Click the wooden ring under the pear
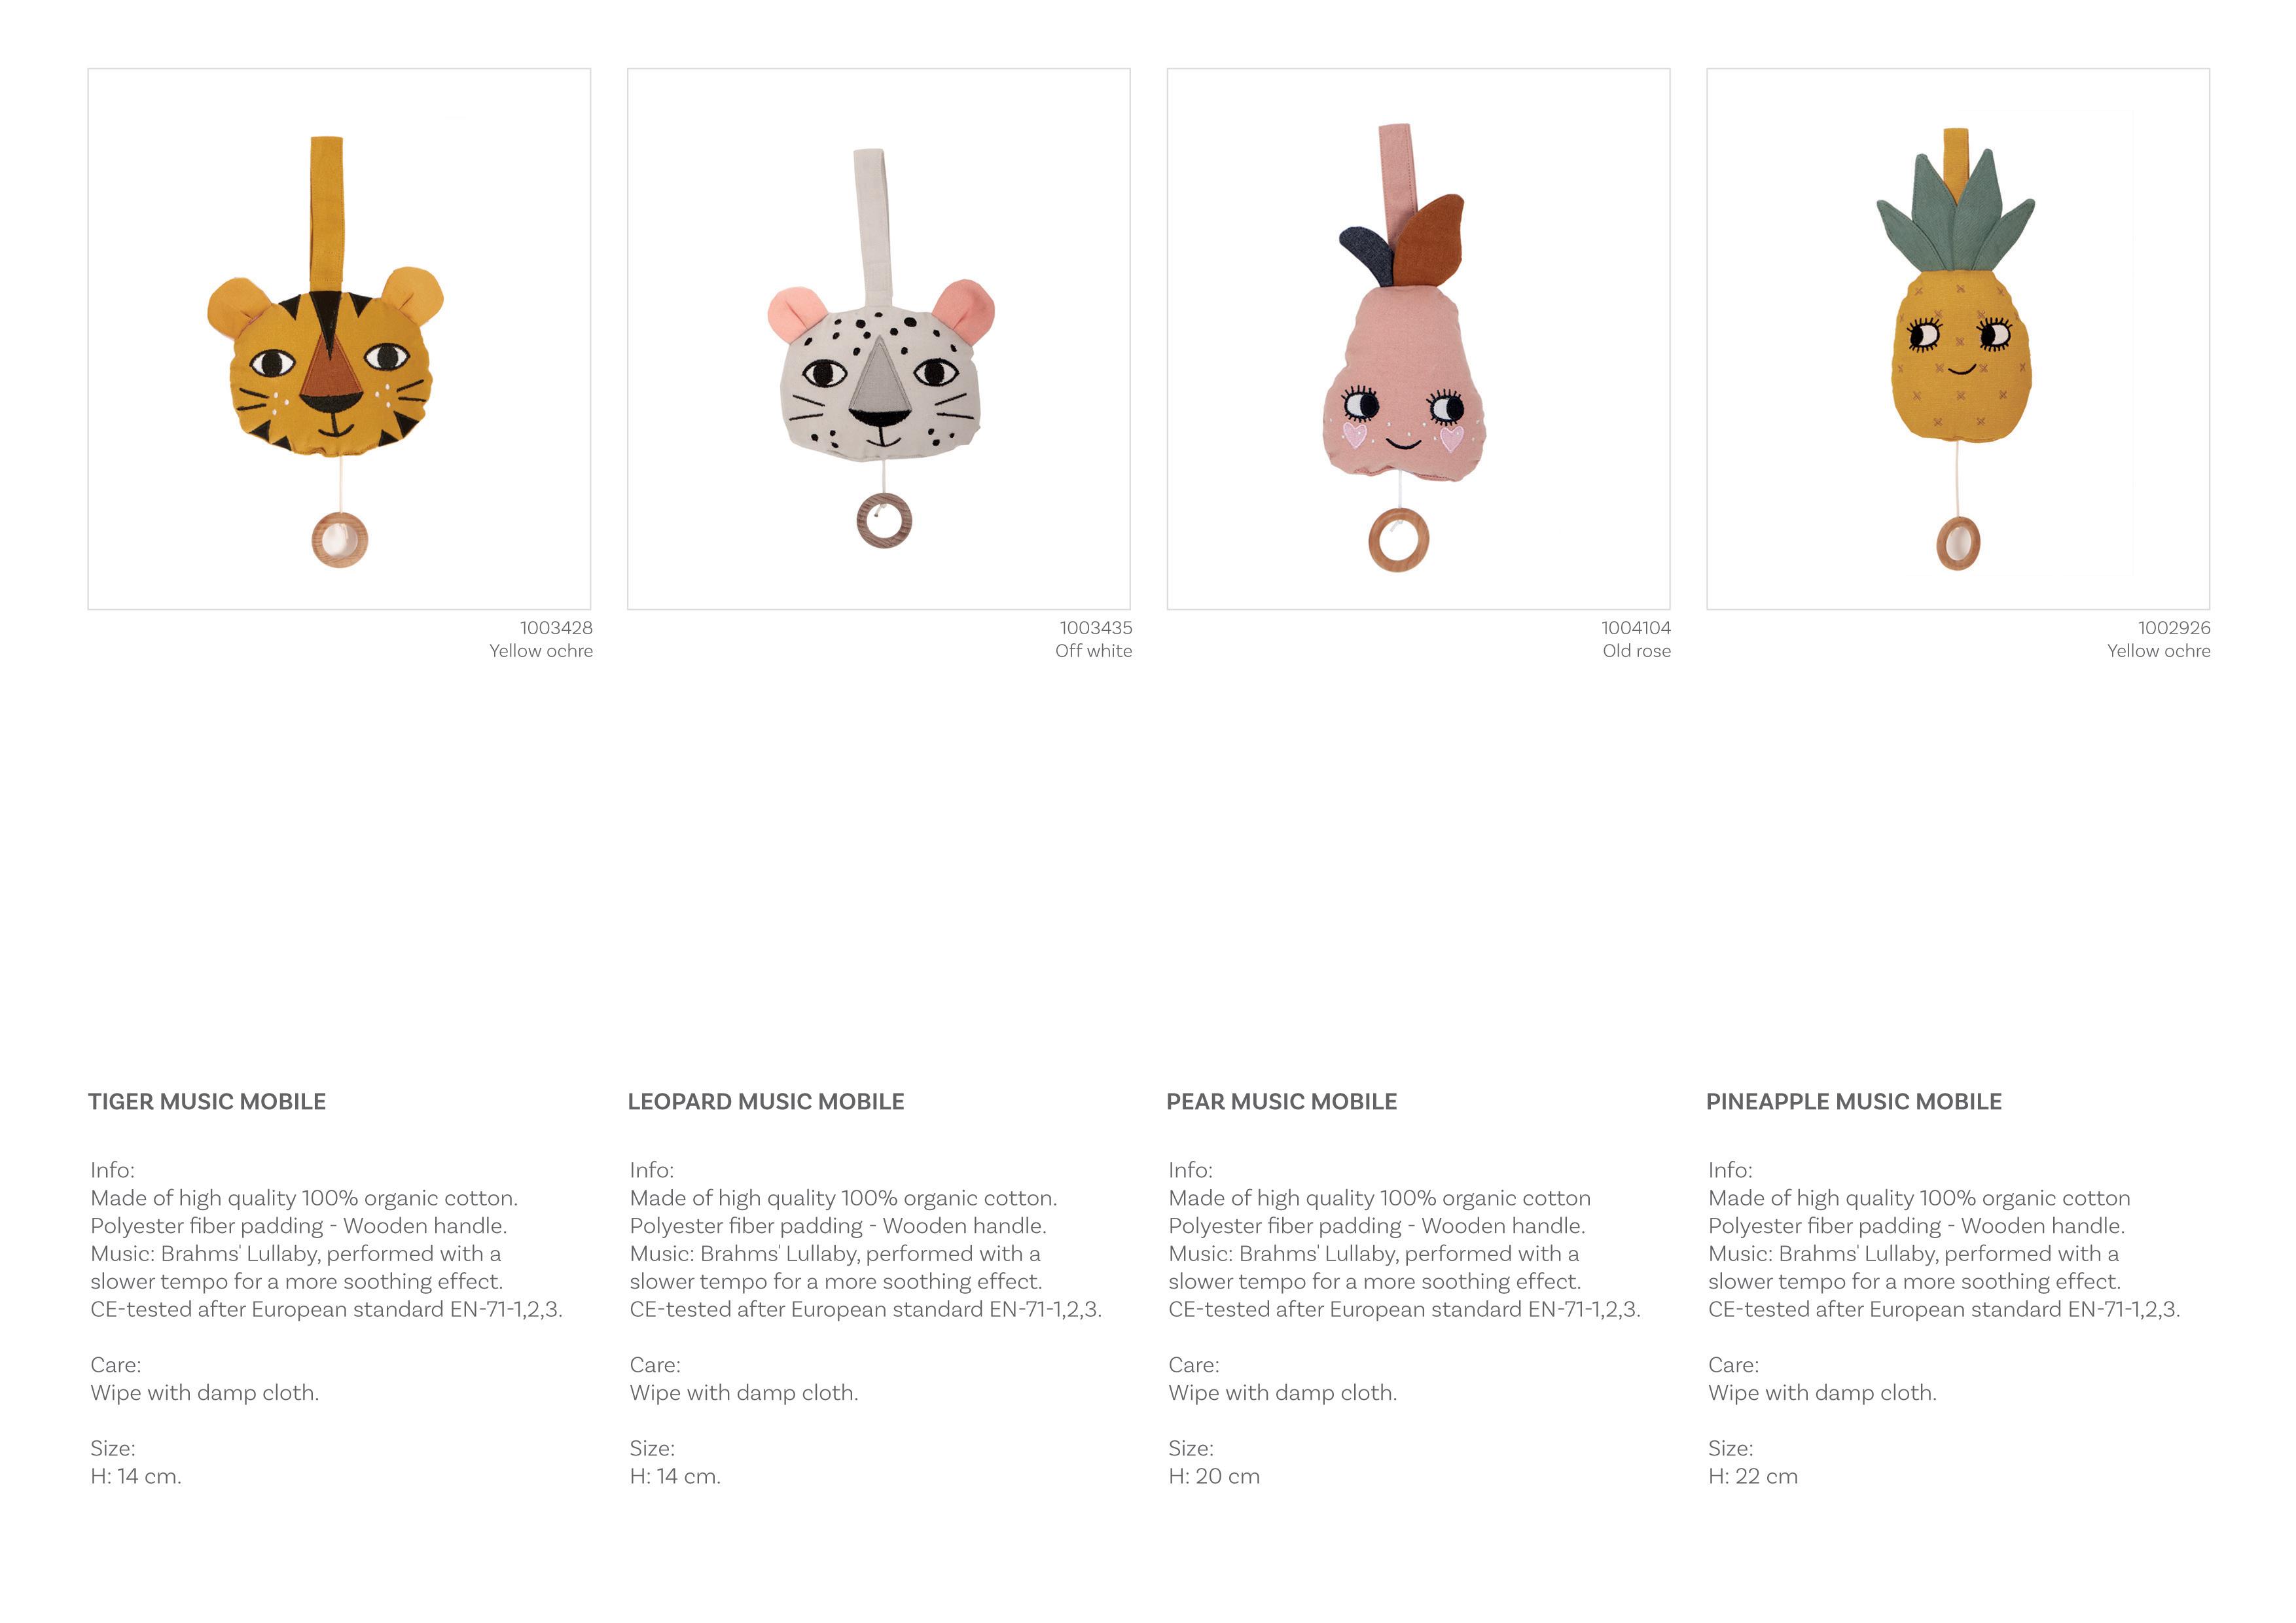 click(x=1399, y=540)
